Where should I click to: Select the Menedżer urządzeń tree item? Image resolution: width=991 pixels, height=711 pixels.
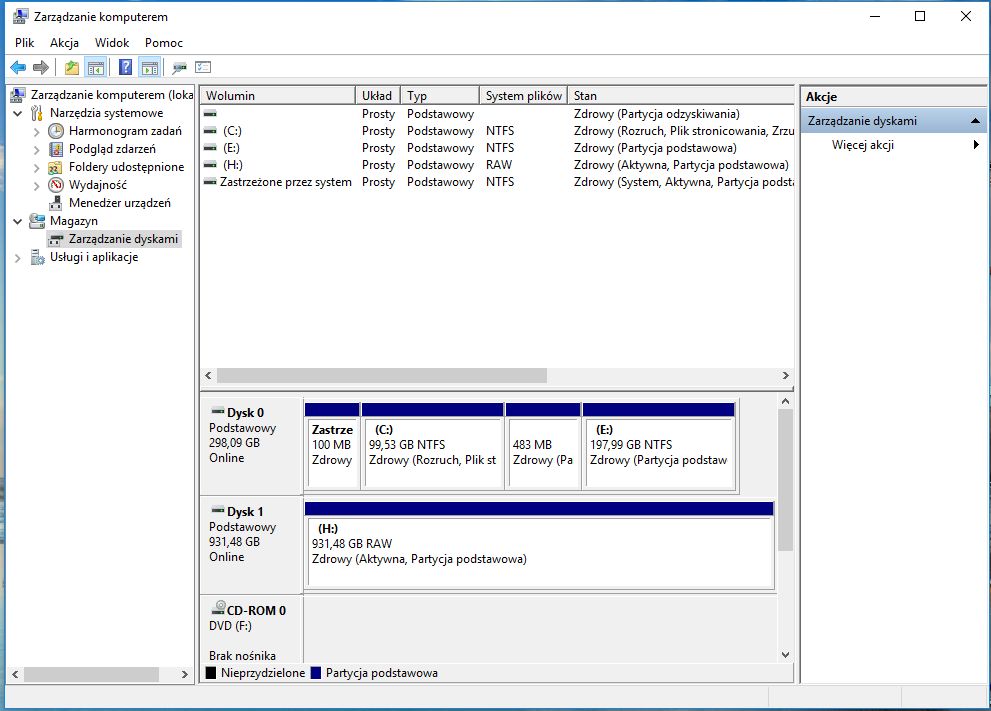coord(119,203)
